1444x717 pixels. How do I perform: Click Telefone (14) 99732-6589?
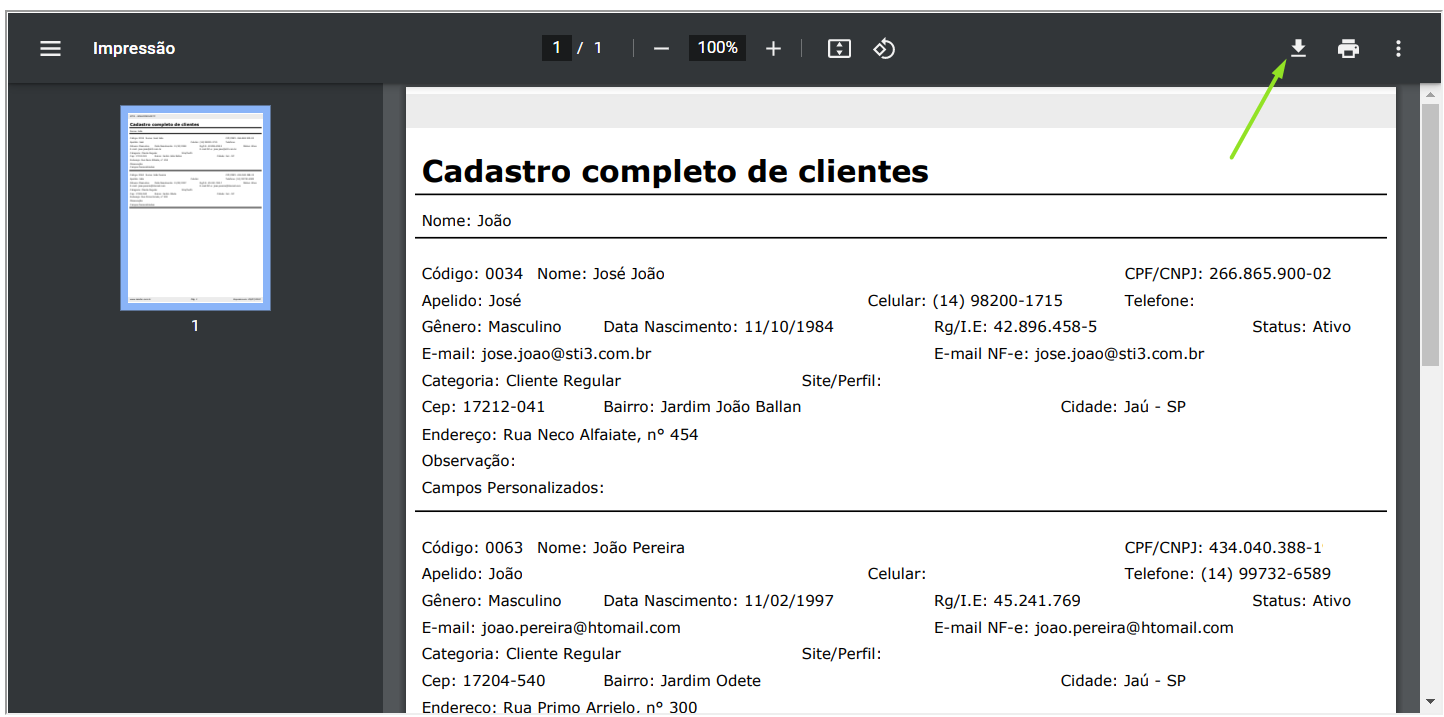(1228, 574)
